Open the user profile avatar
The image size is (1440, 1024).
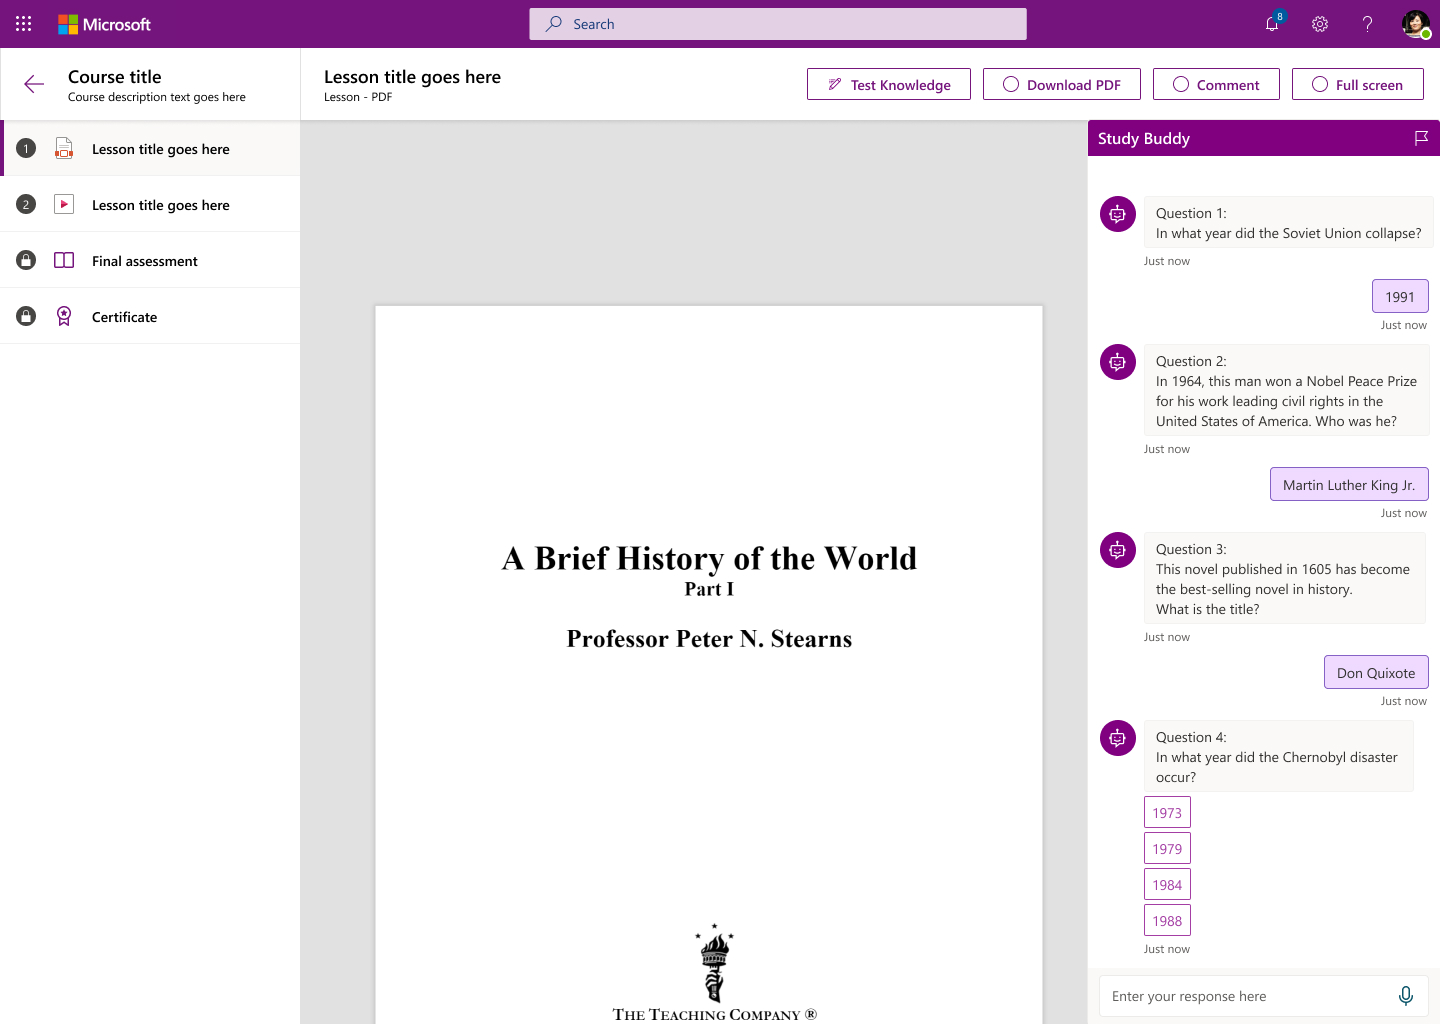point(1415,24)
